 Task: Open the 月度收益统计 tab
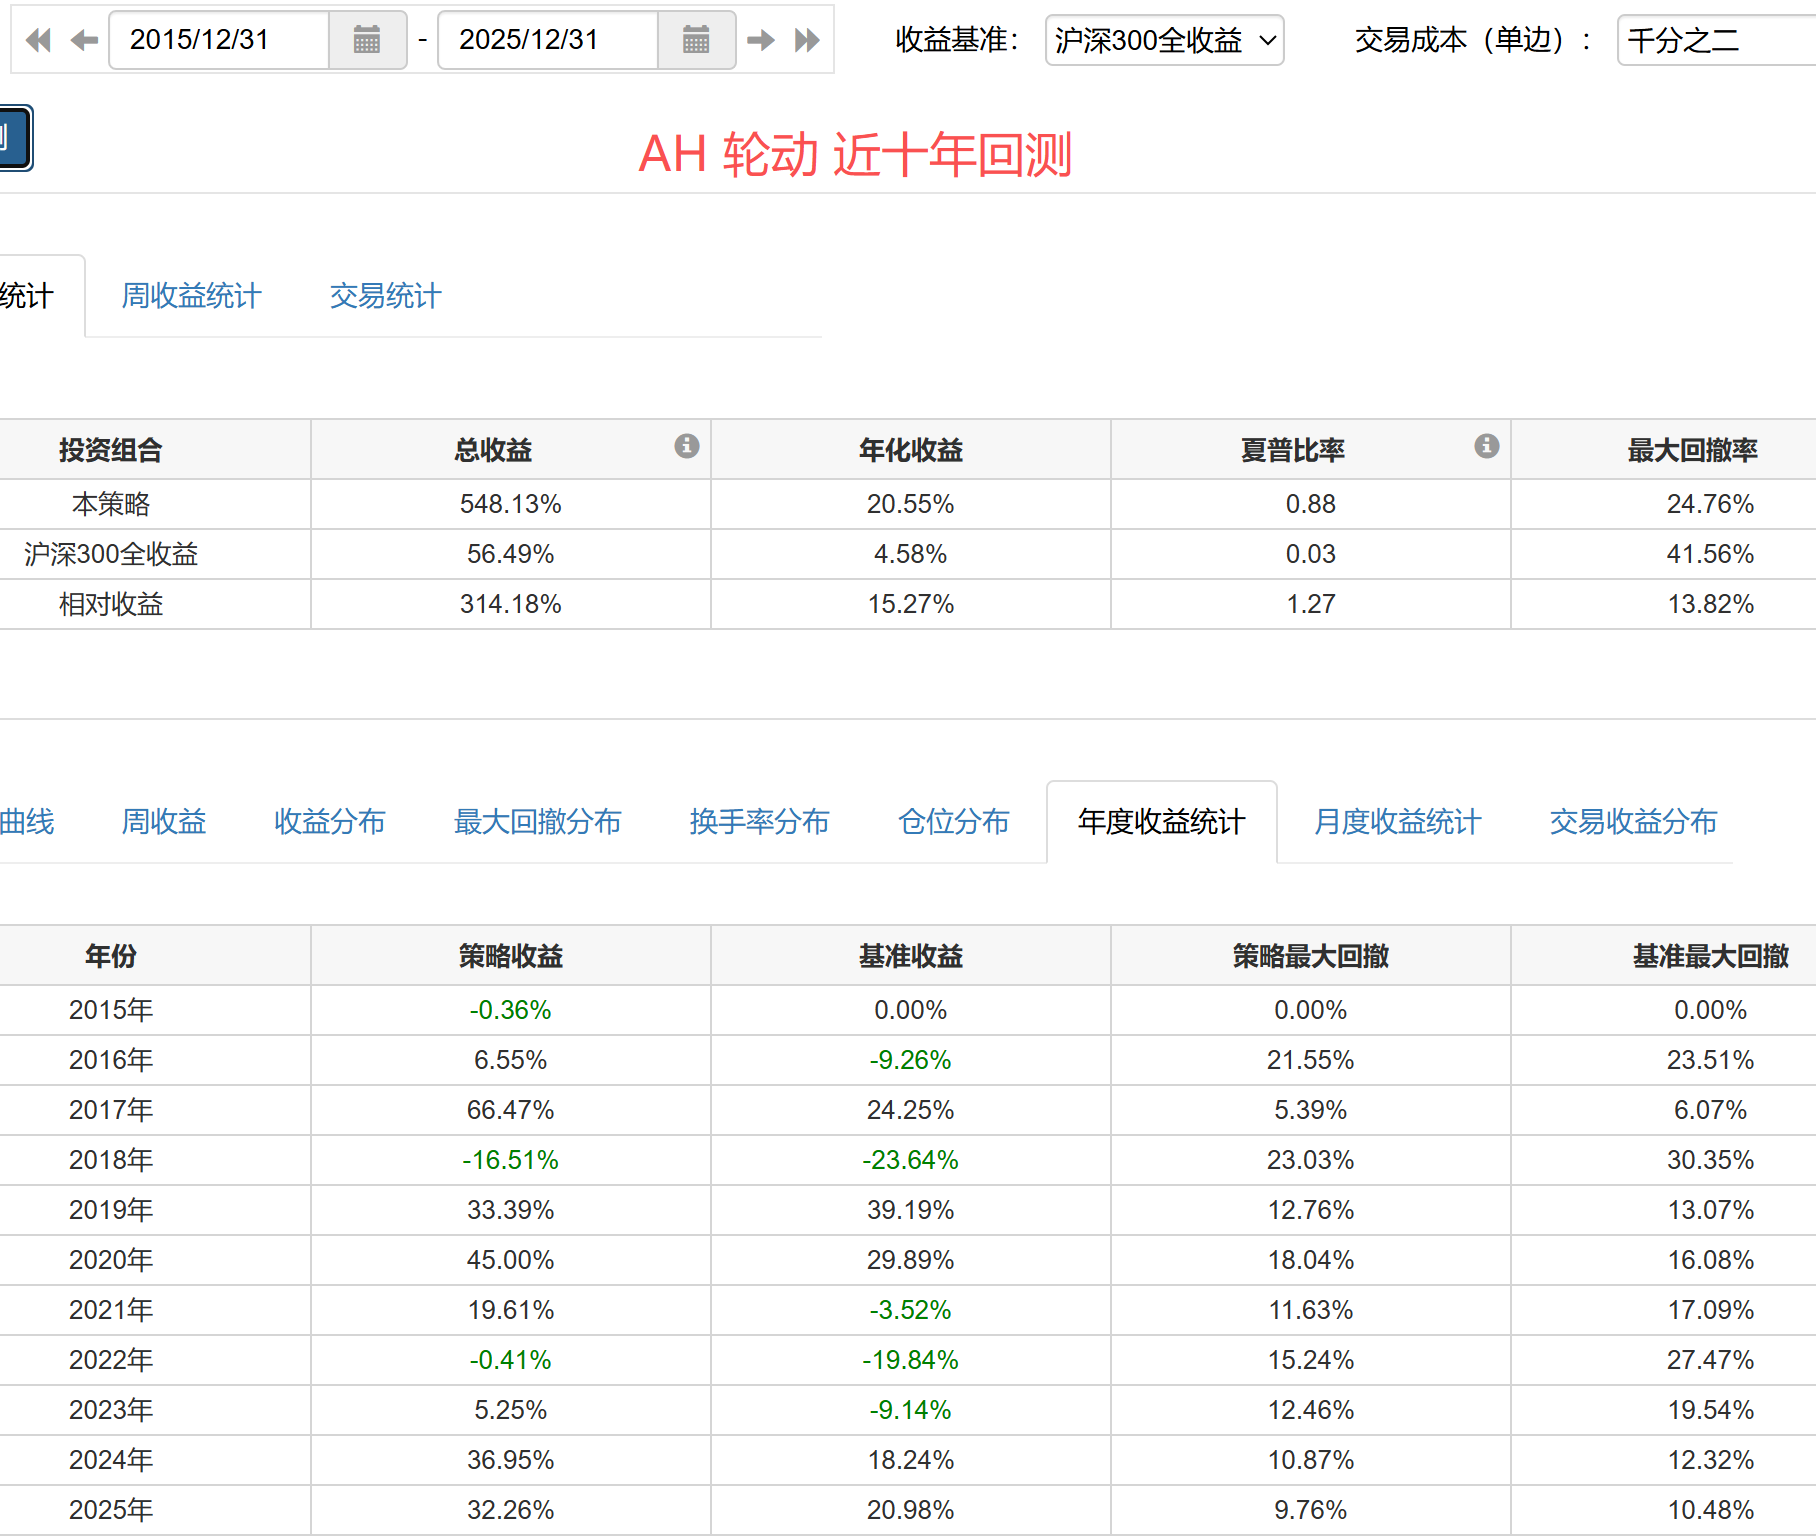click(x=1396, y=822)
